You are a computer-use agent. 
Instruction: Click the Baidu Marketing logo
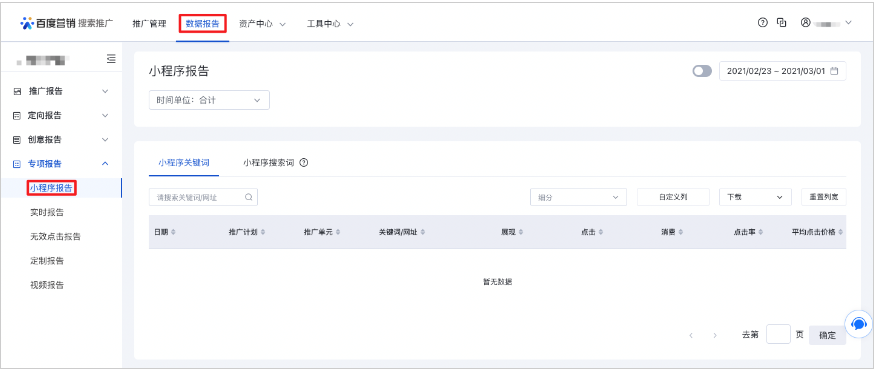coord(48,23)
